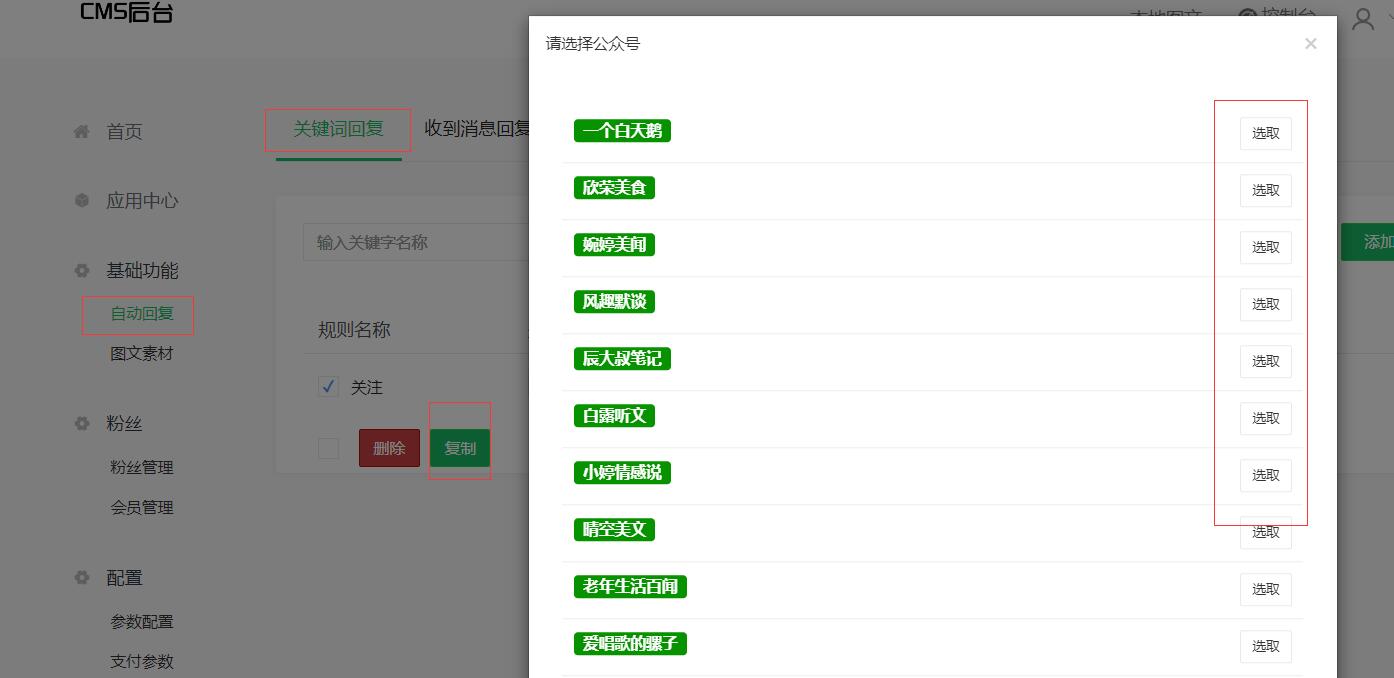
Task: Click the 辰大叔笔记 account label
Action: click(622, 359)
